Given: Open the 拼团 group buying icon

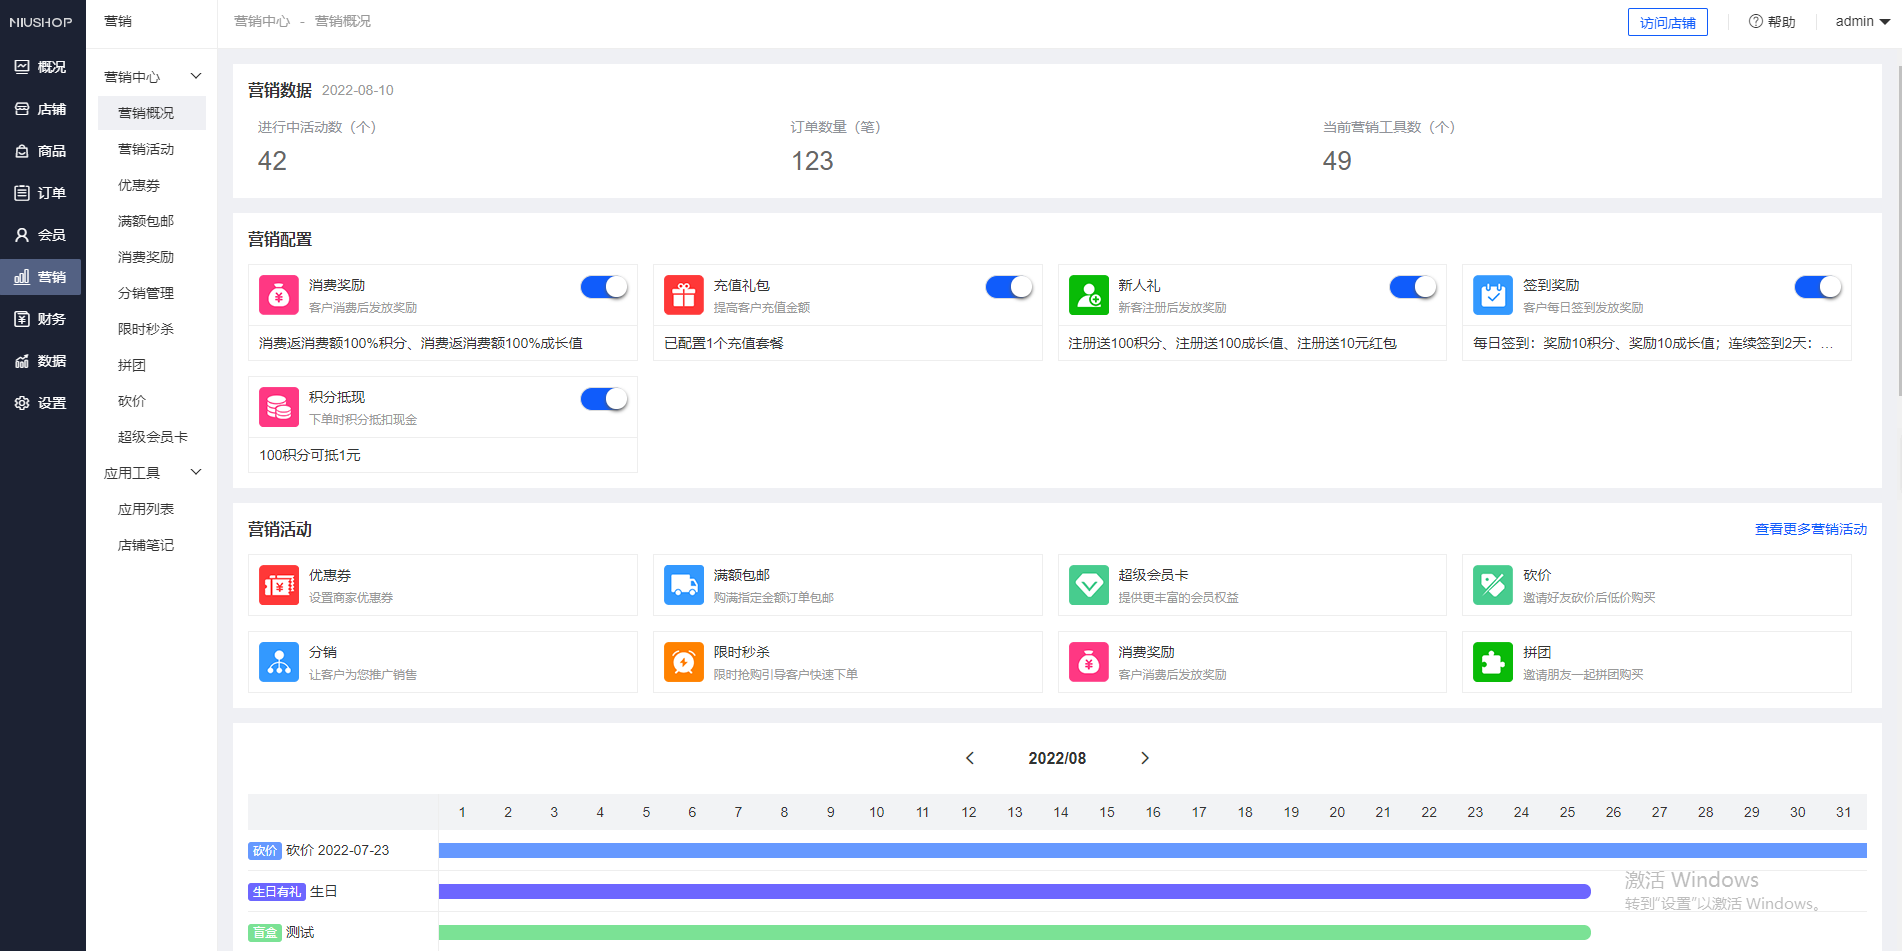Looking at the screenshot, I should (1492, 661).
